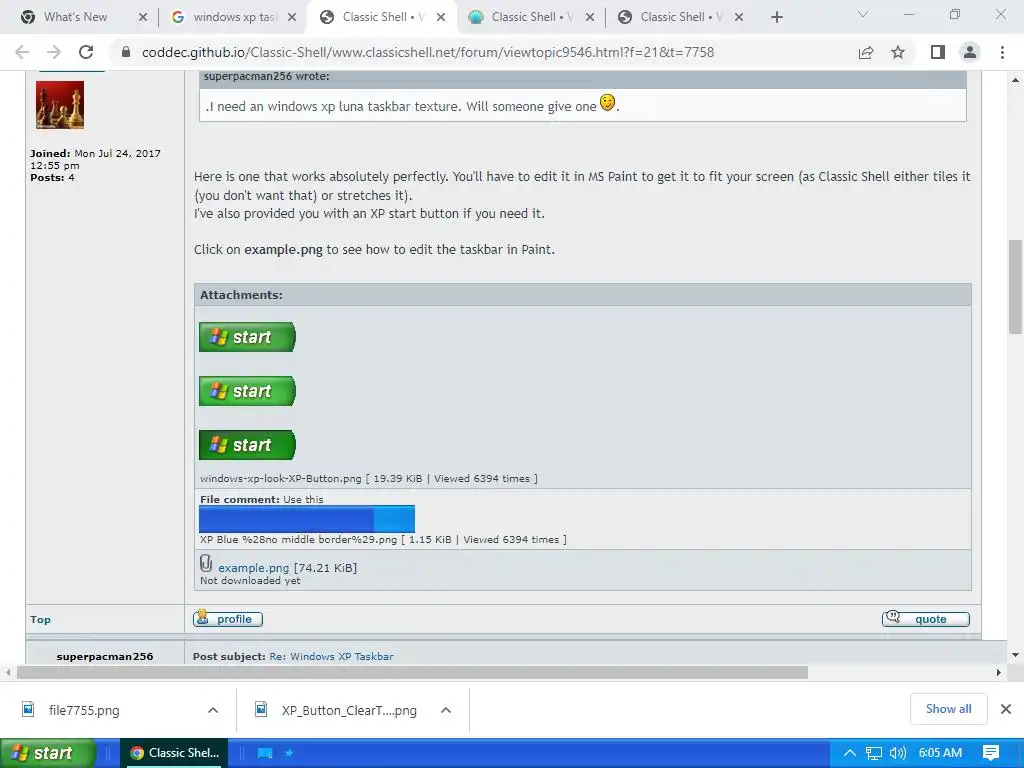1024x768 pixels.
Task: Open the first XP start button image
Action: coord(247,337)
